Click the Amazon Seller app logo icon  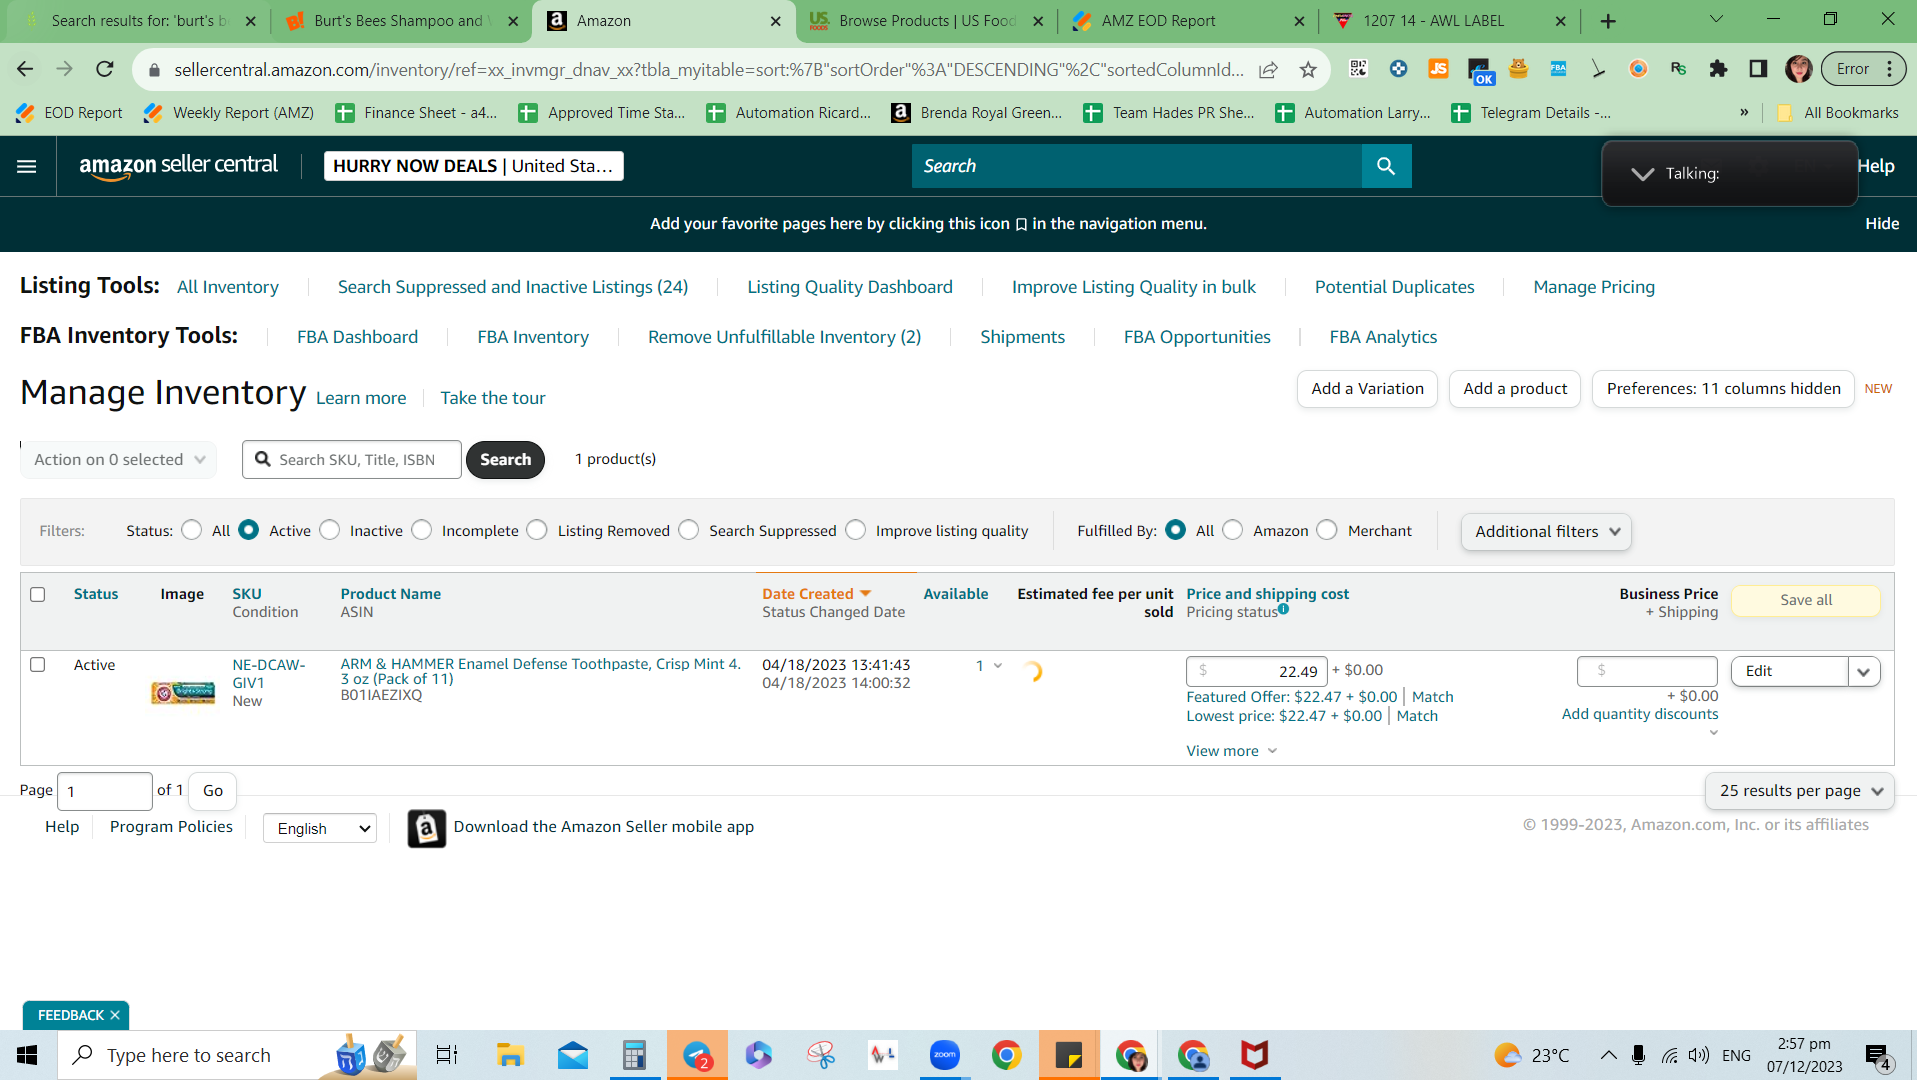coord(426,828)
